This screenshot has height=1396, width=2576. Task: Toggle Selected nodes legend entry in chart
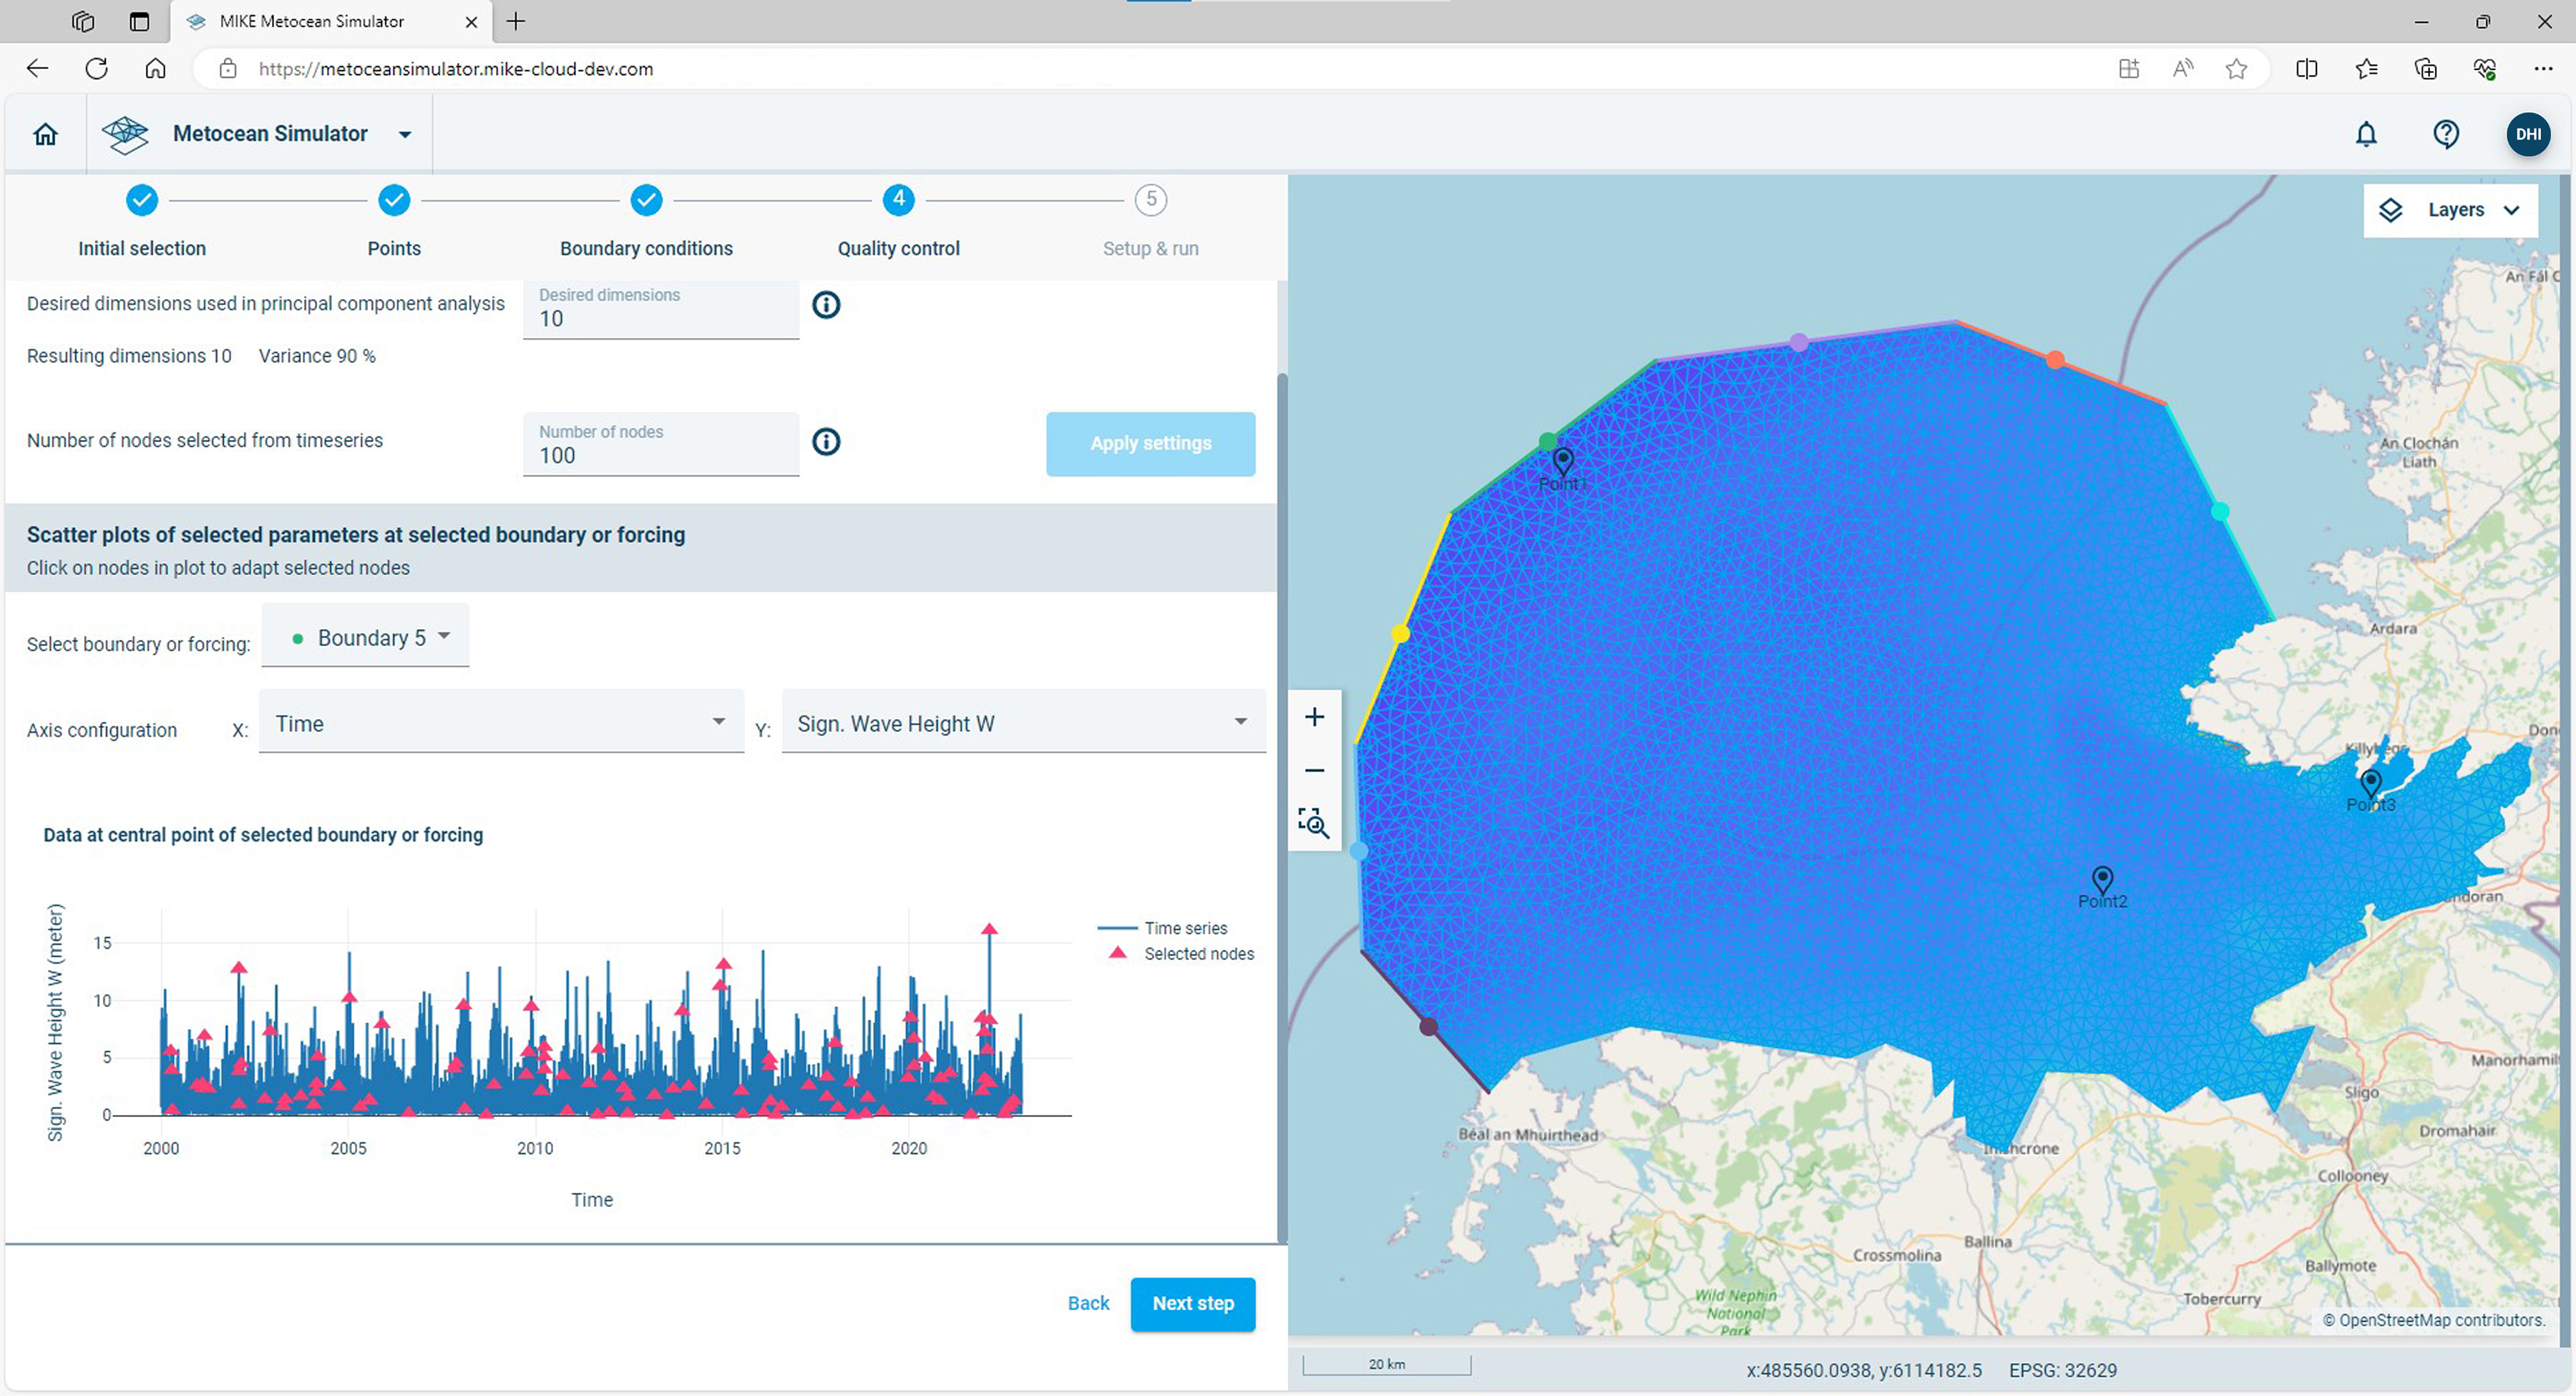pos(1197,954)
